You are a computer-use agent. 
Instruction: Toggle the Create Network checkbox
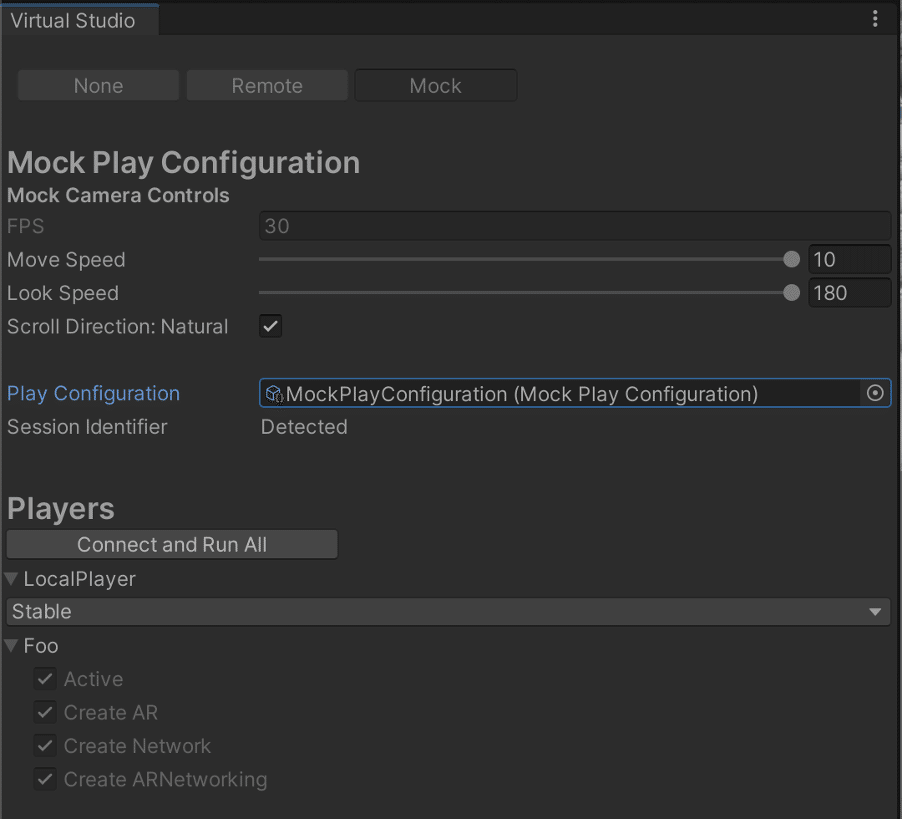[45, 746]
